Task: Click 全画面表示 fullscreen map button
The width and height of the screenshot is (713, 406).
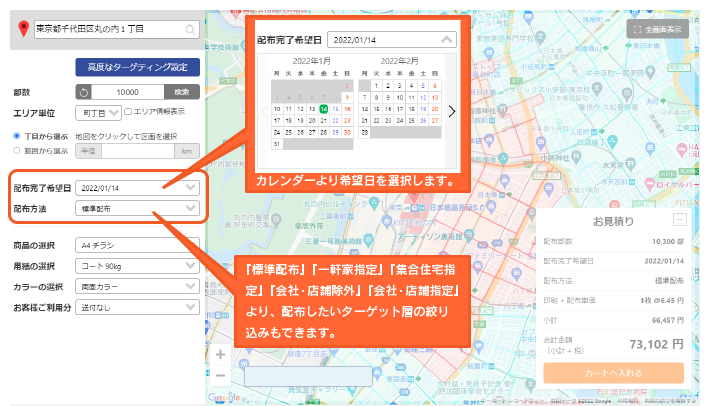Action: [x=658, y=30]
